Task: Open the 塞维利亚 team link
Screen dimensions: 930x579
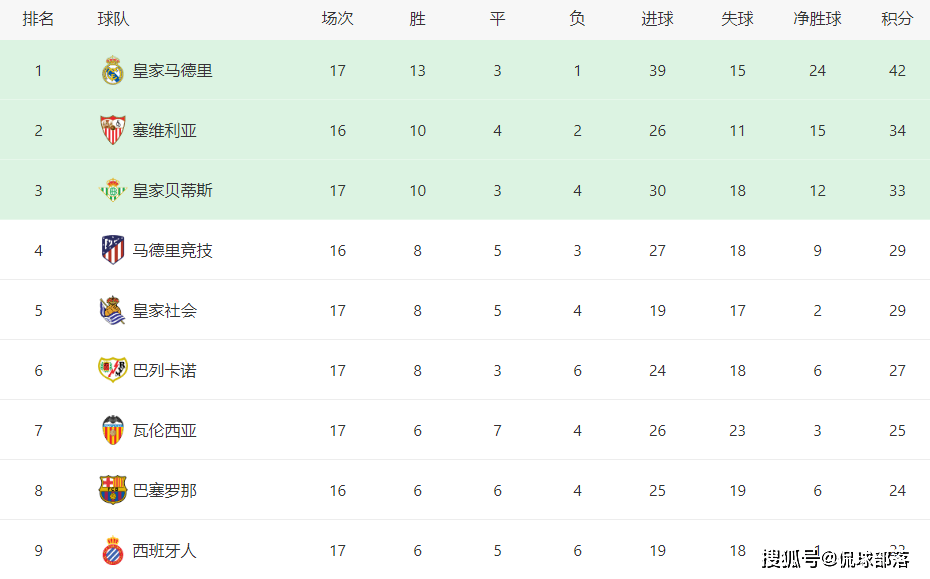Action: tap(164, 131)
